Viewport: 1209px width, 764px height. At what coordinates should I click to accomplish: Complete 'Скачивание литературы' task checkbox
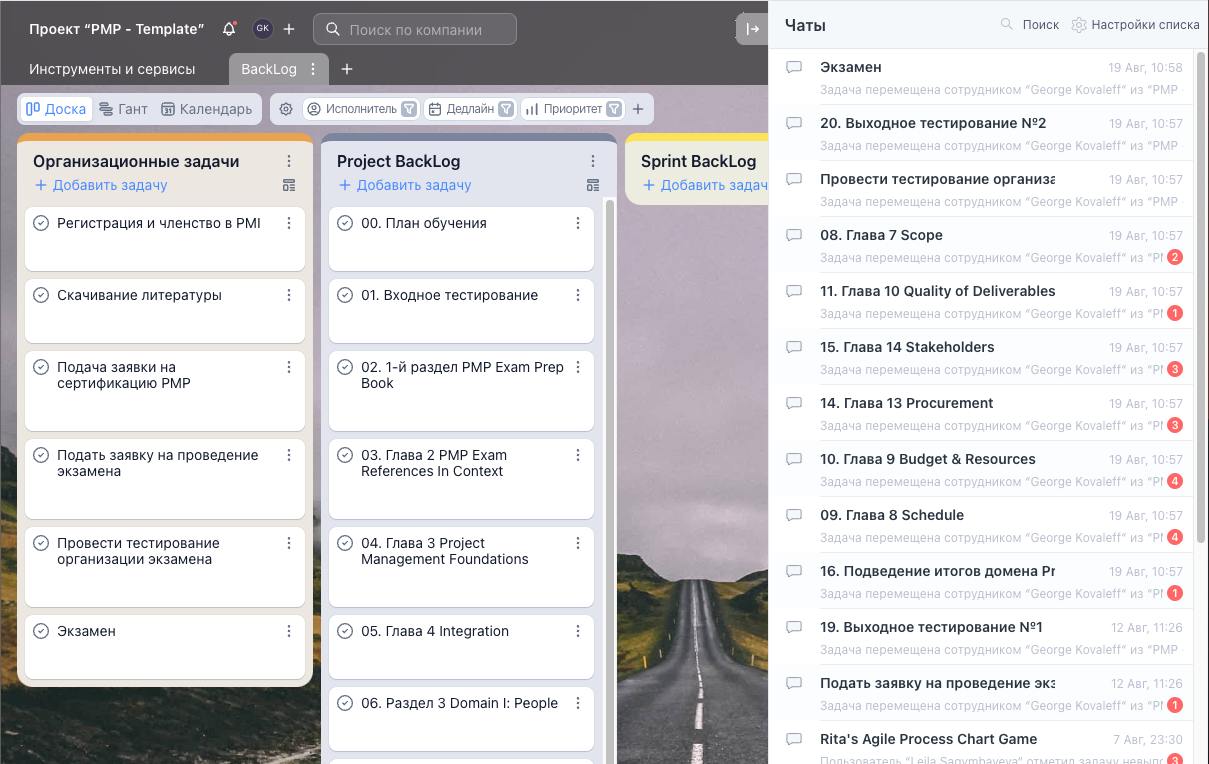[41, 295]
